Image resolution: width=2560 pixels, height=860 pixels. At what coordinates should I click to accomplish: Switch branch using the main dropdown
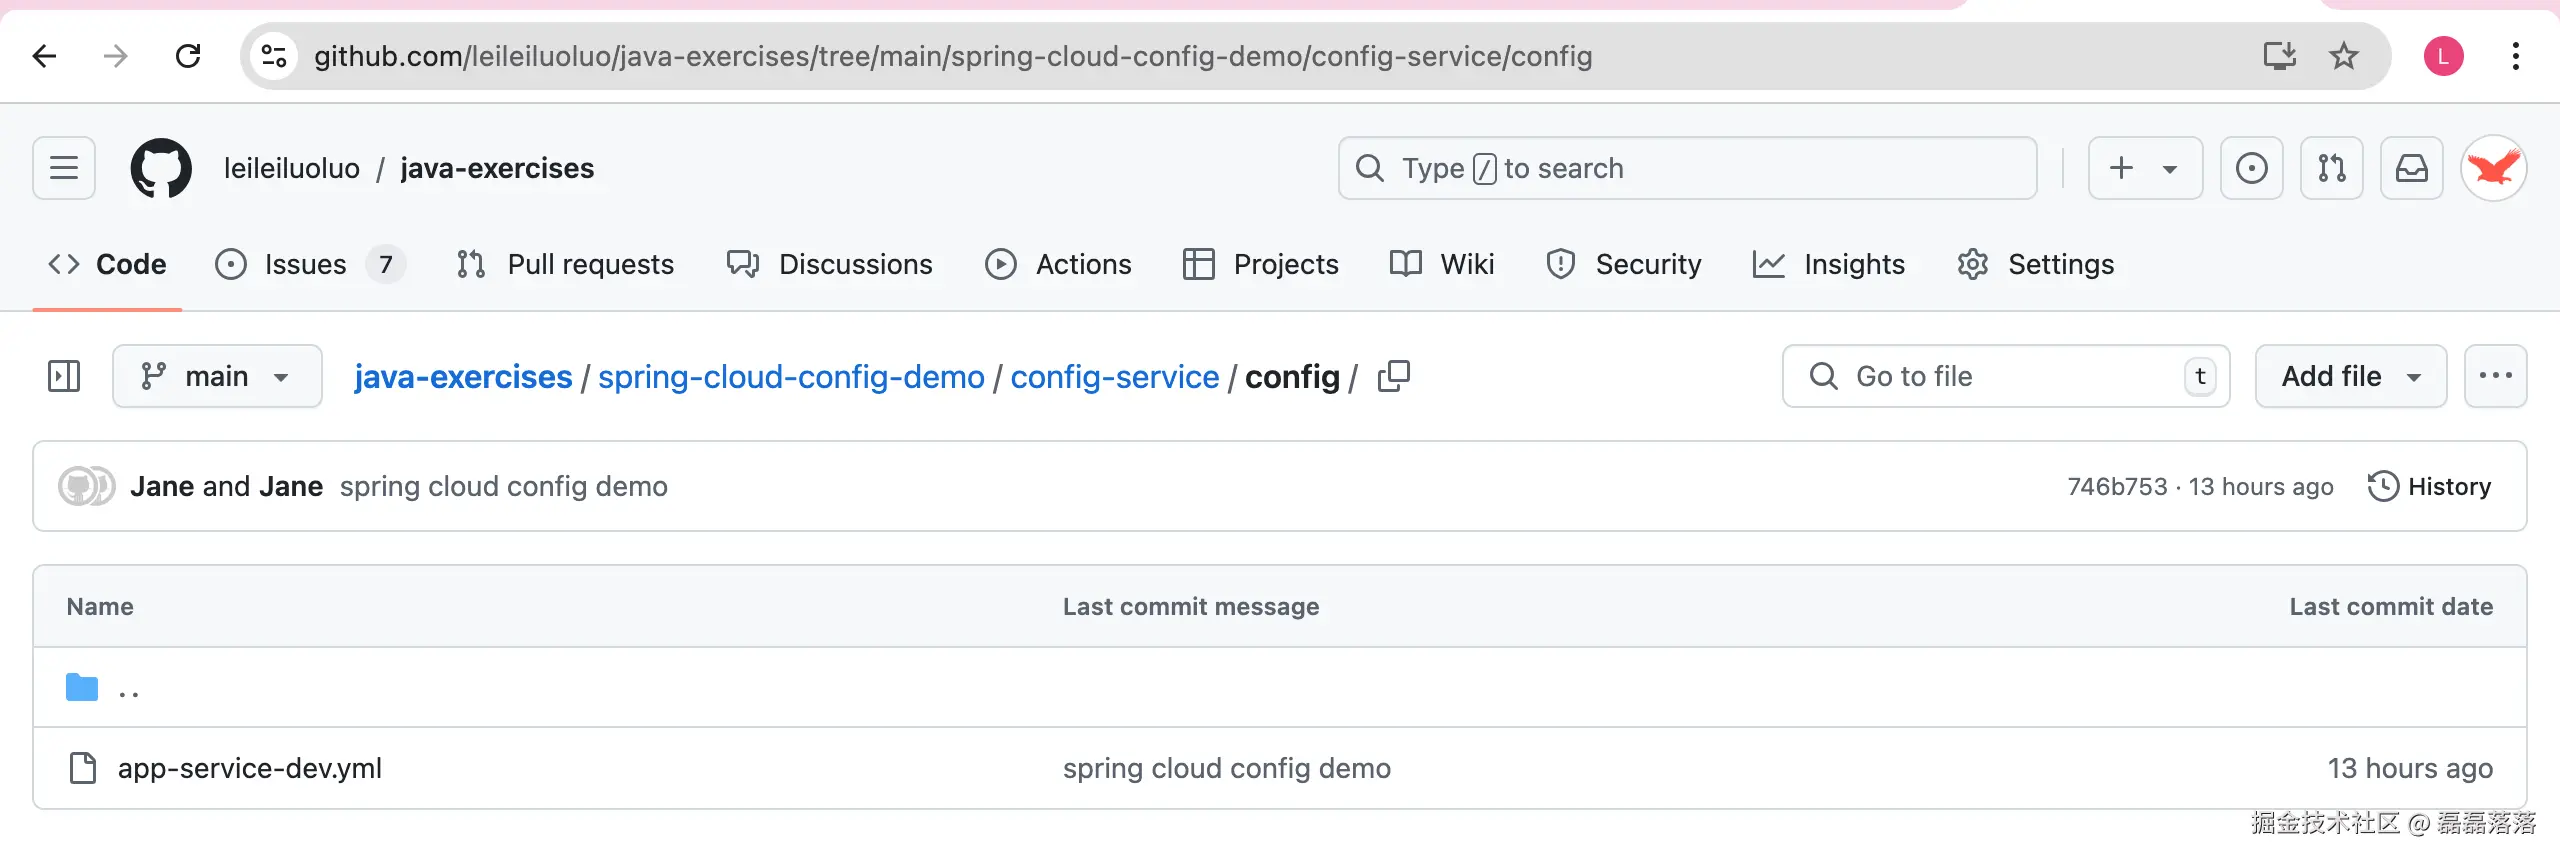(217, 376)
